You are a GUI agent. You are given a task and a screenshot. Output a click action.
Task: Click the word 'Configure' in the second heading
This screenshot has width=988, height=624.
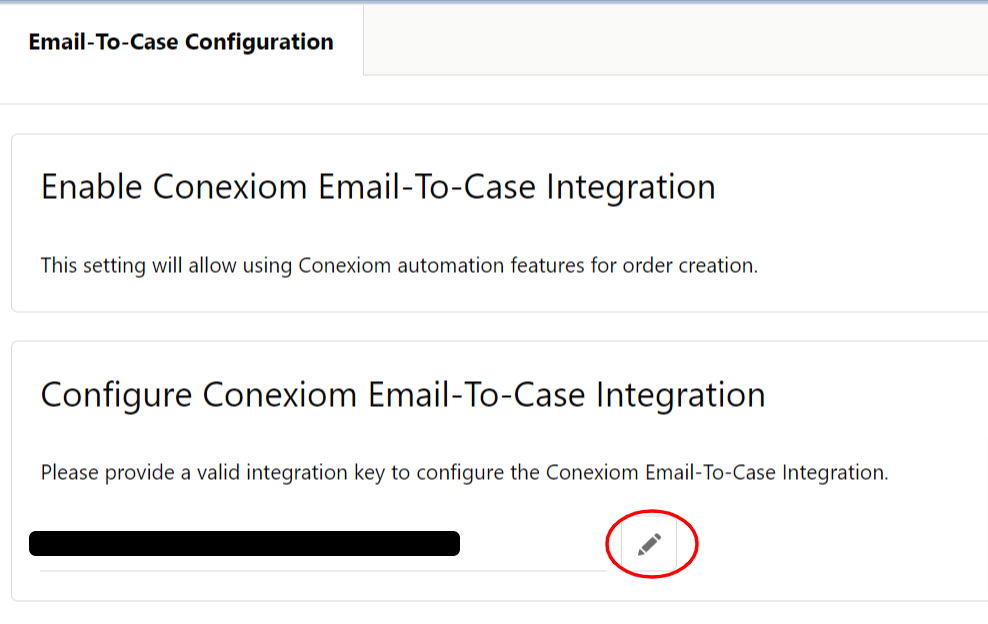(115, 394)
